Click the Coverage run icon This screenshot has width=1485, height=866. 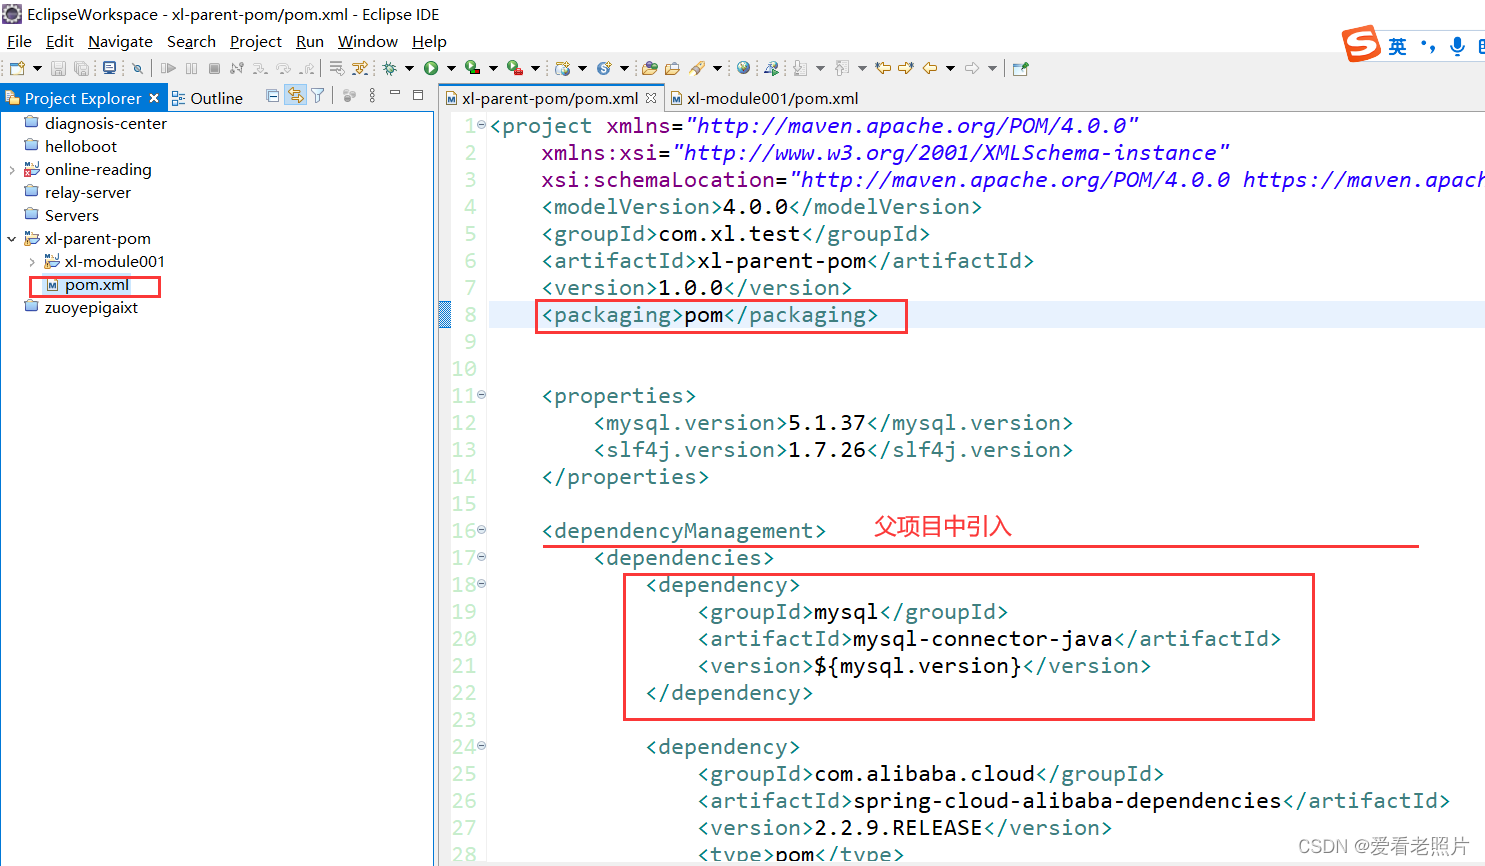click(x=473, y=68)
